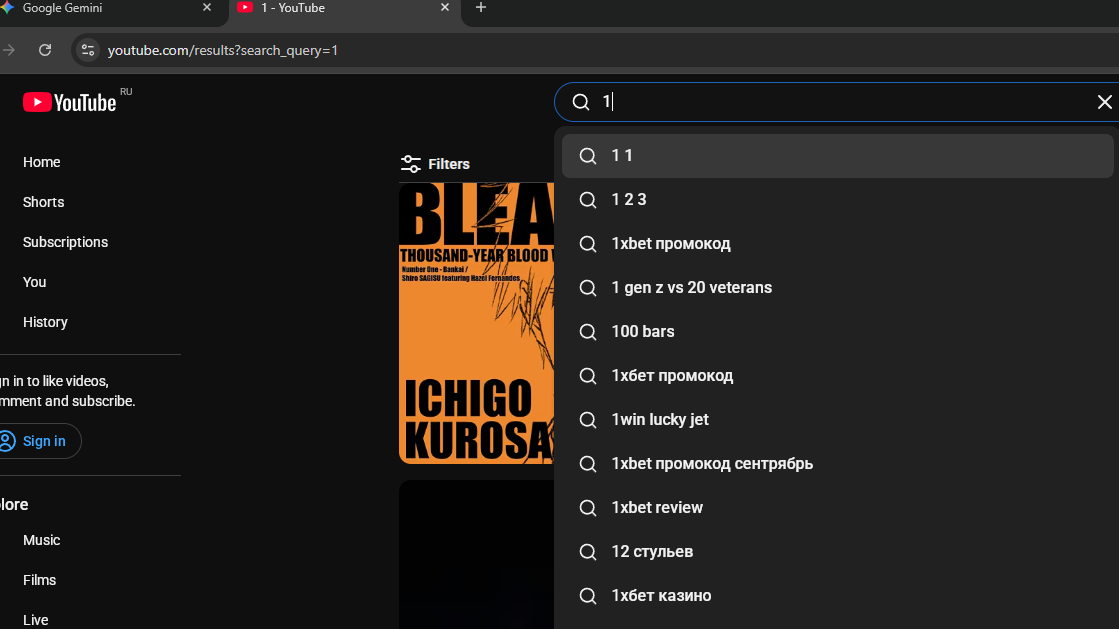
Task: Open the dark video thumbnail below Bleach
Action: (x=477, y=555)
